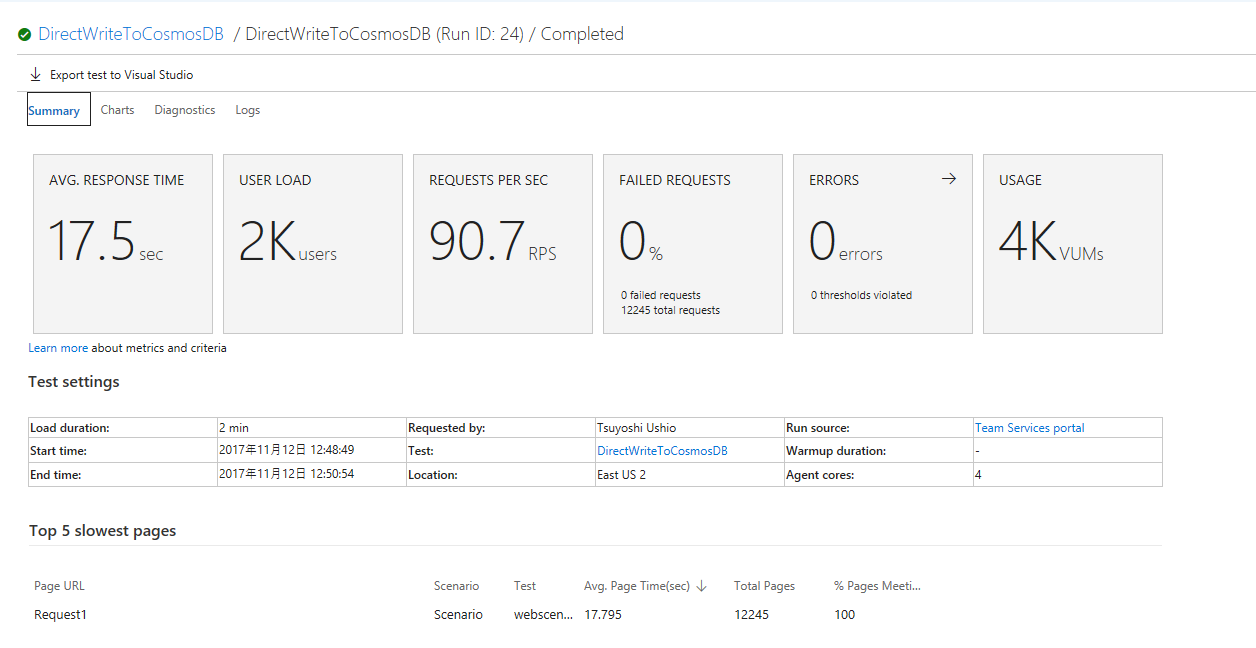Select Request1 in the slowest pages list
Image resolution: width=1256 pixels, height=648 pixels.
[60, 614]
